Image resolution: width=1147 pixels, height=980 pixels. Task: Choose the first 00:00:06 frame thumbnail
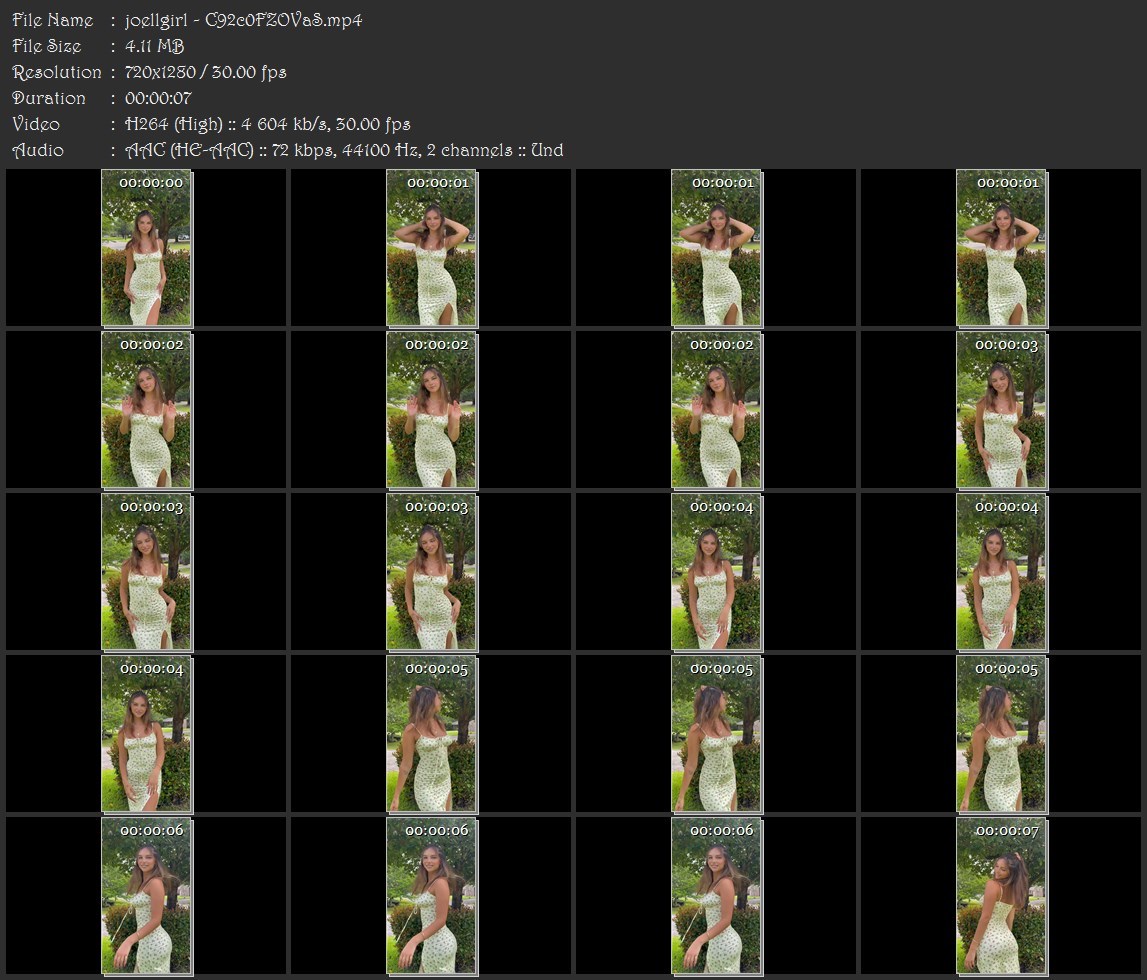pos(146,896)
